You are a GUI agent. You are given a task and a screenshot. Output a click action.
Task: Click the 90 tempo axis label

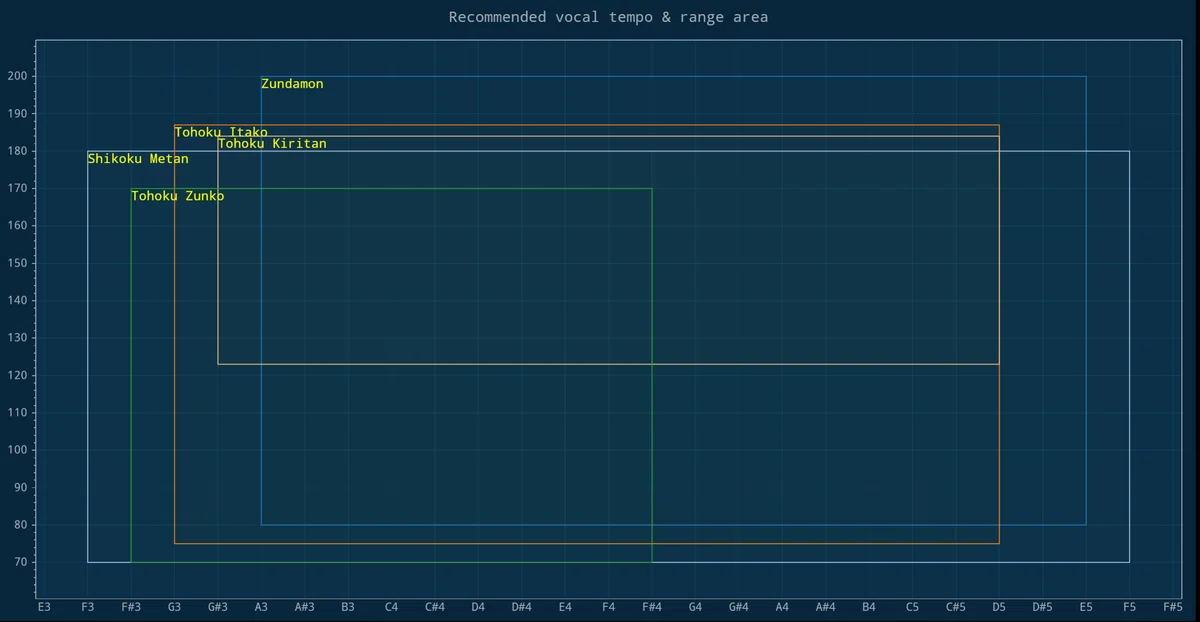click(20, 488)
